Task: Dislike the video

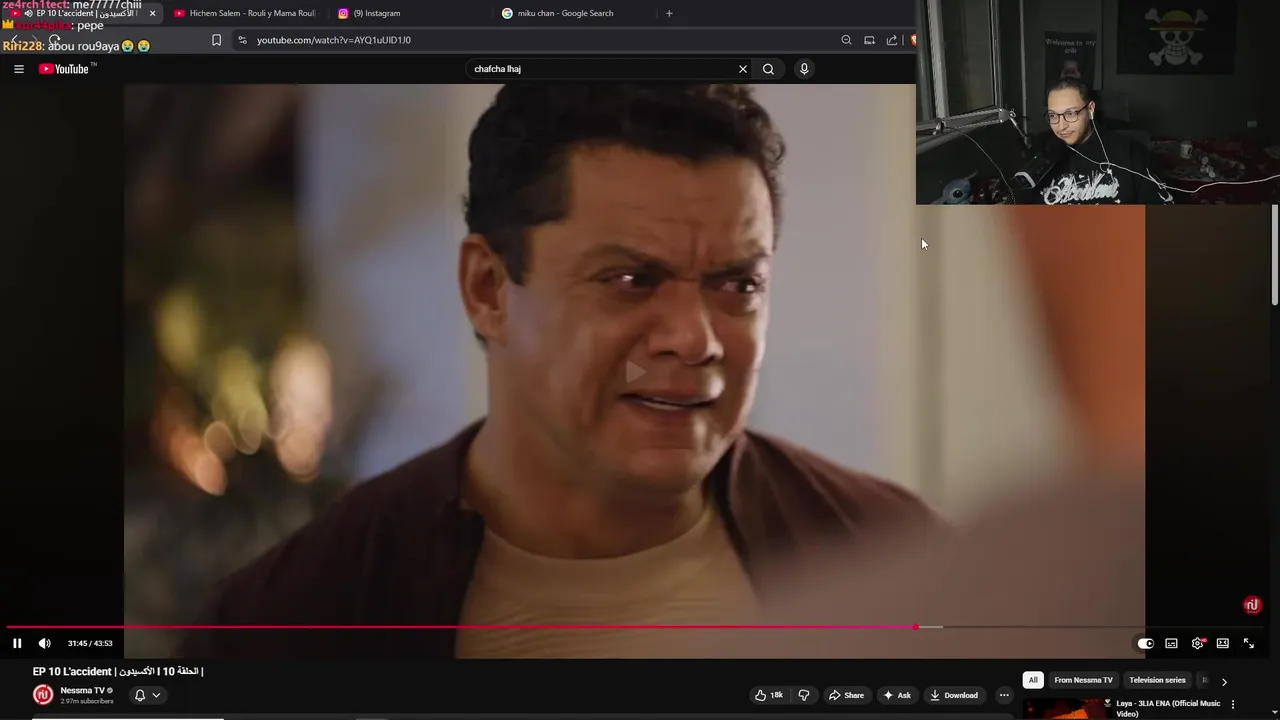Action: (x=803, y=695)
